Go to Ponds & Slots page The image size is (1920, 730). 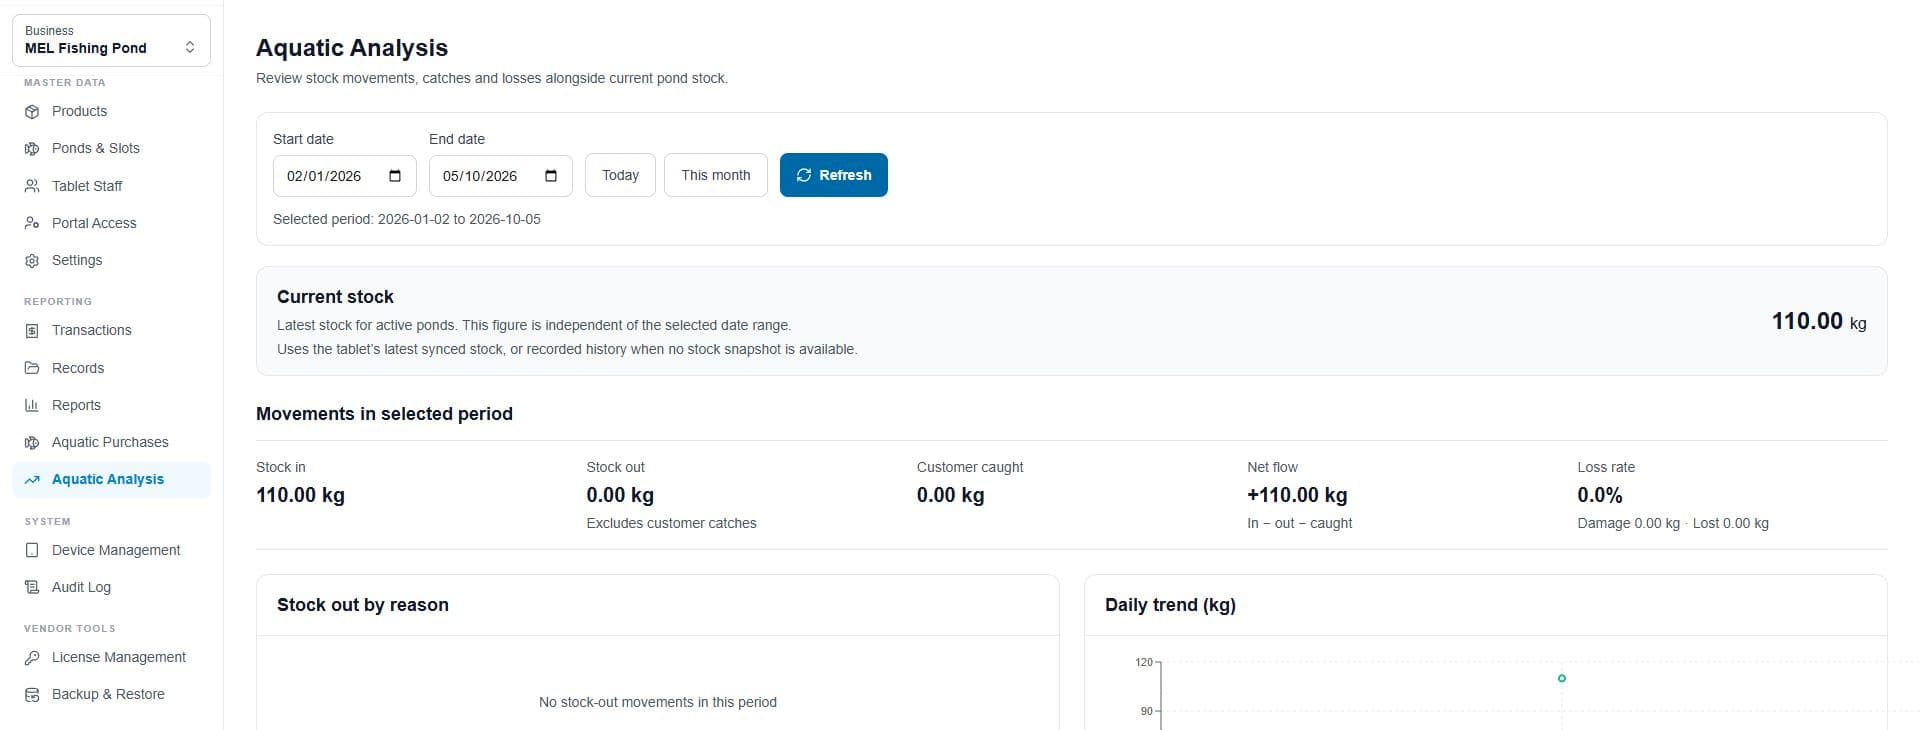click(111, 148)
